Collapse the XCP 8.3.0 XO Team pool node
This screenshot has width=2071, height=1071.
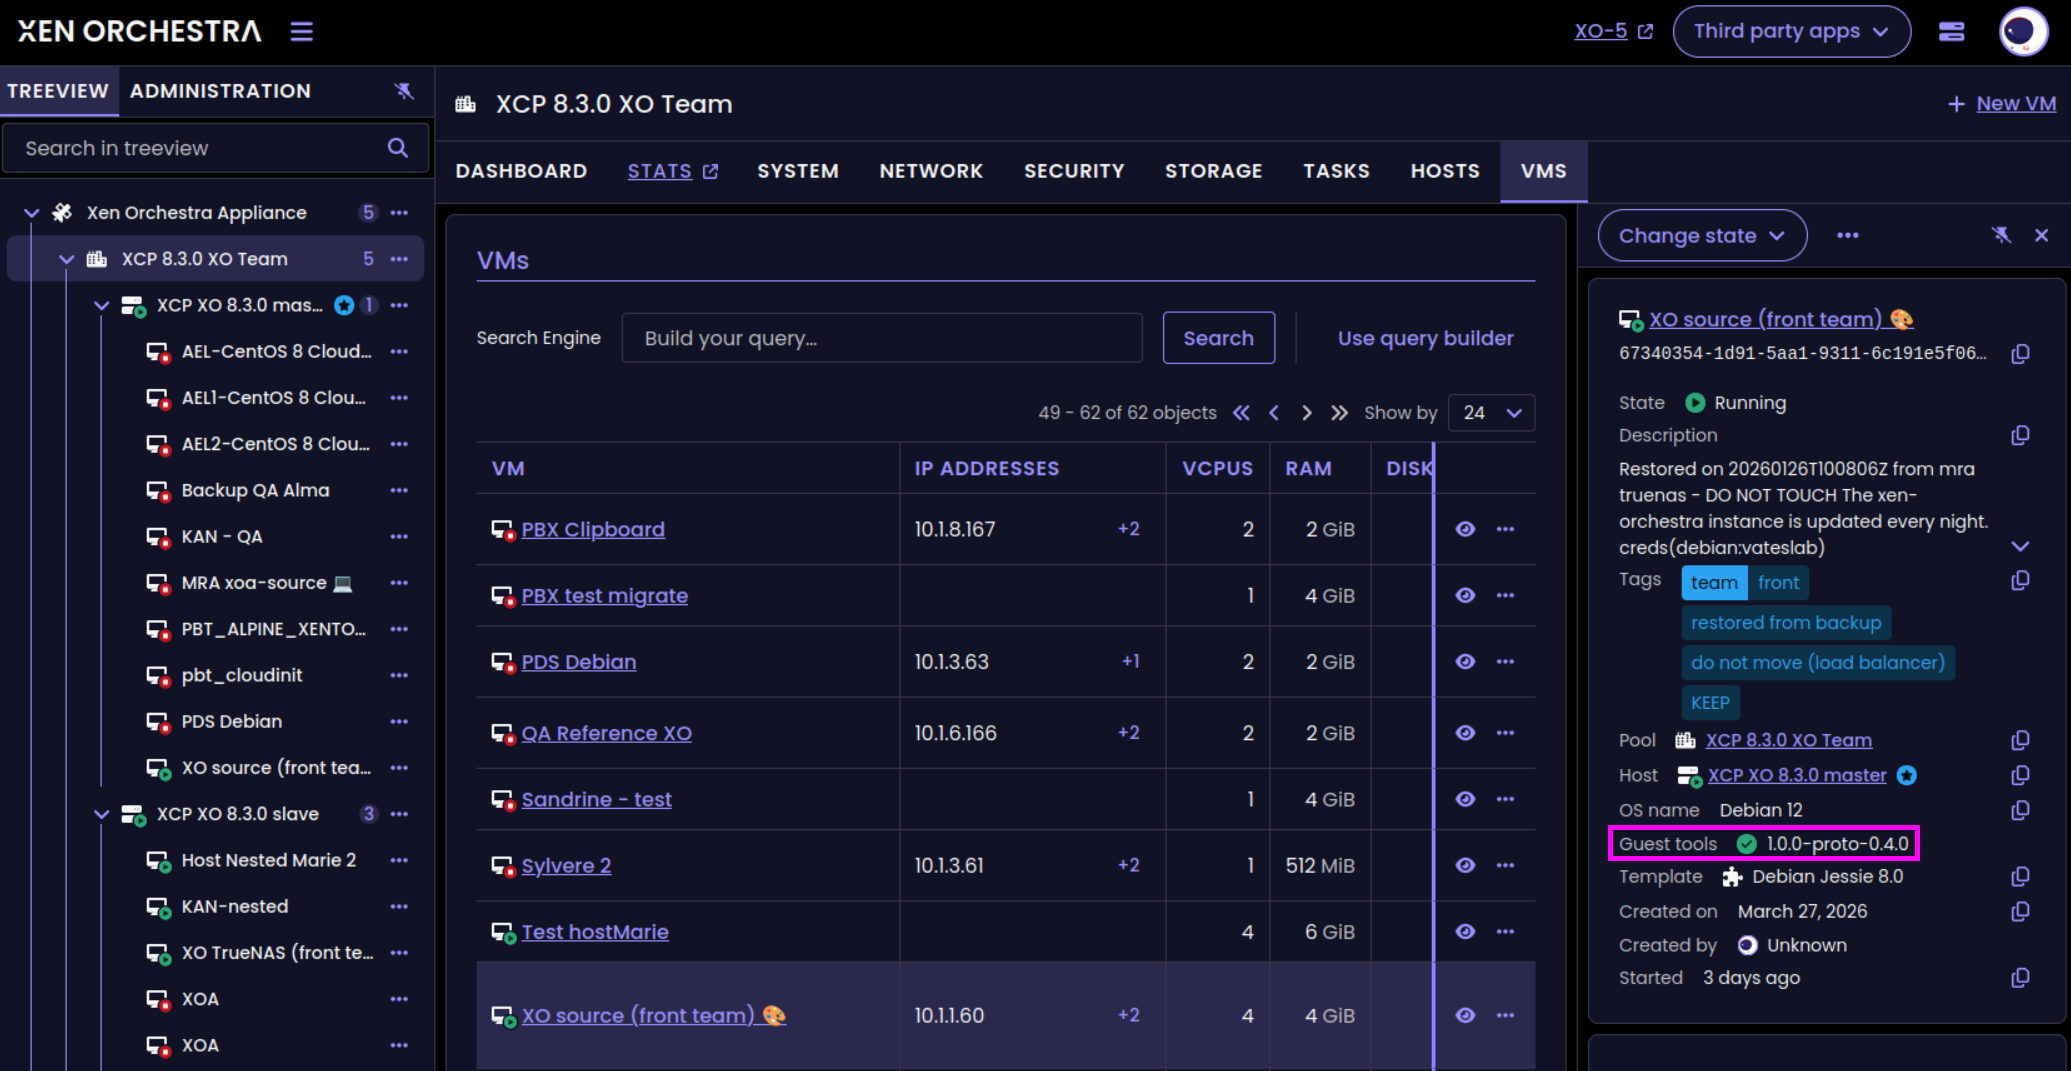[x=67, y=259]
